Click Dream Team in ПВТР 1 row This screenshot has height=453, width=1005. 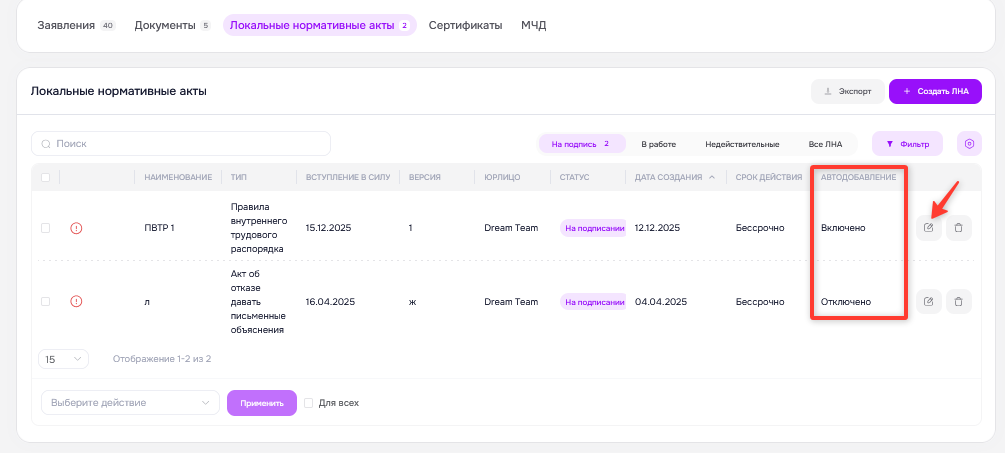511,228
